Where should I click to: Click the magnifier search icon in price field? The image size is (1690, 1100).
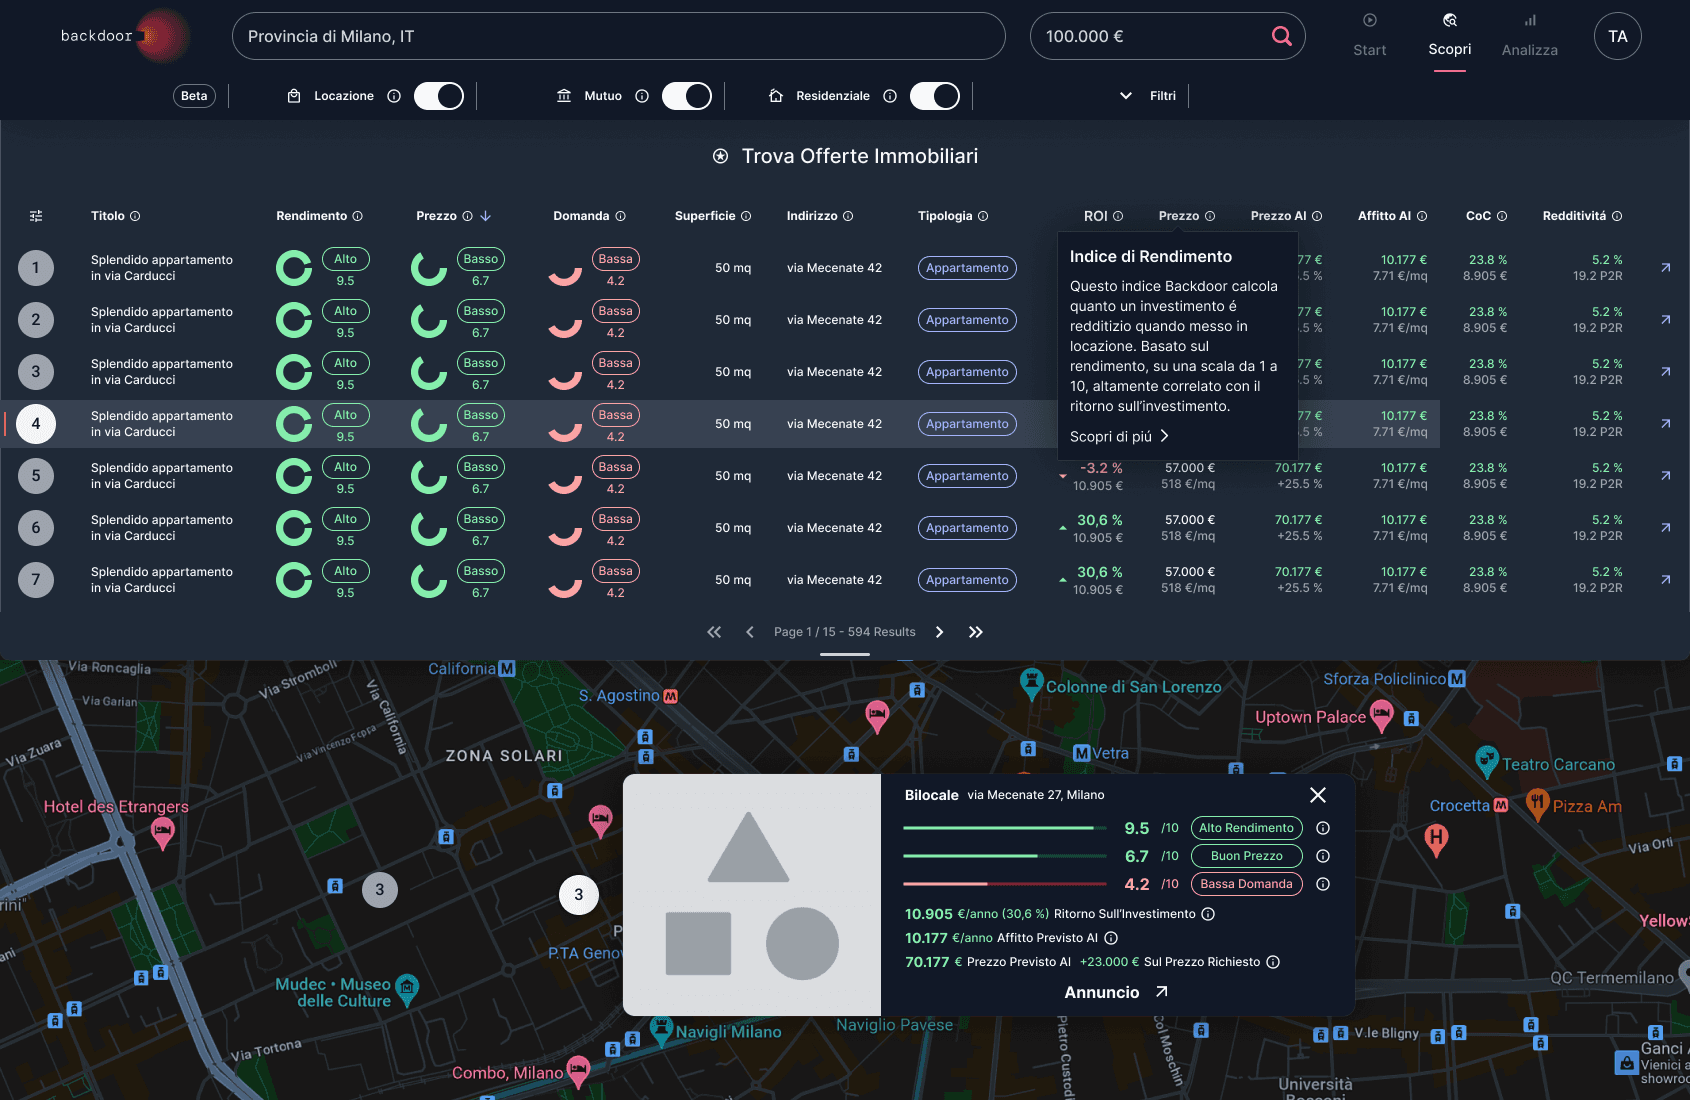click(1281, 36)
